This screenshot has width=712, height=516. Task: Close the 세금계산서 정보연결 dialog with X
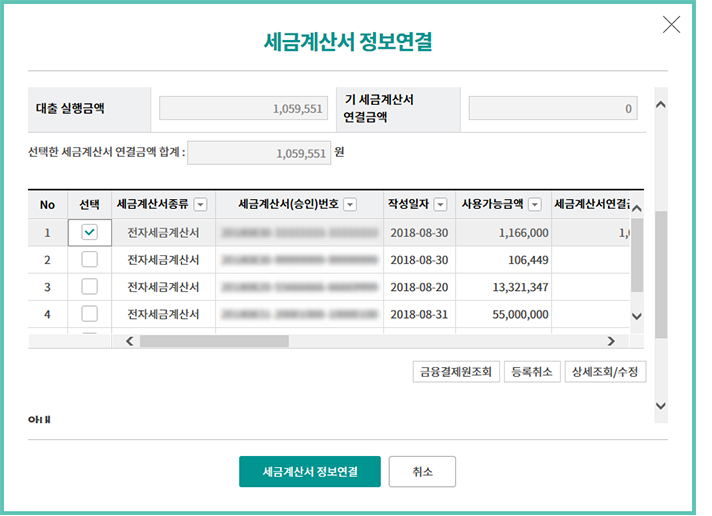[x=671, y=25]
